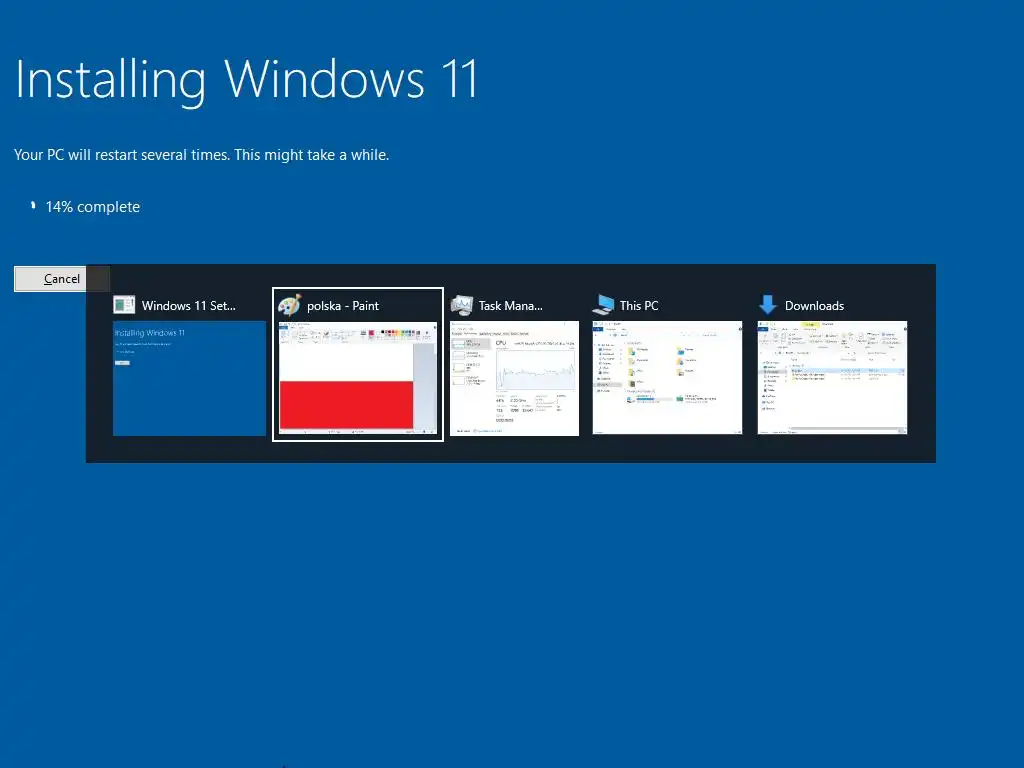This screenshot has height=768, width=1024.
Task: Click the "Task Mana..." title text
Action: 511,306
